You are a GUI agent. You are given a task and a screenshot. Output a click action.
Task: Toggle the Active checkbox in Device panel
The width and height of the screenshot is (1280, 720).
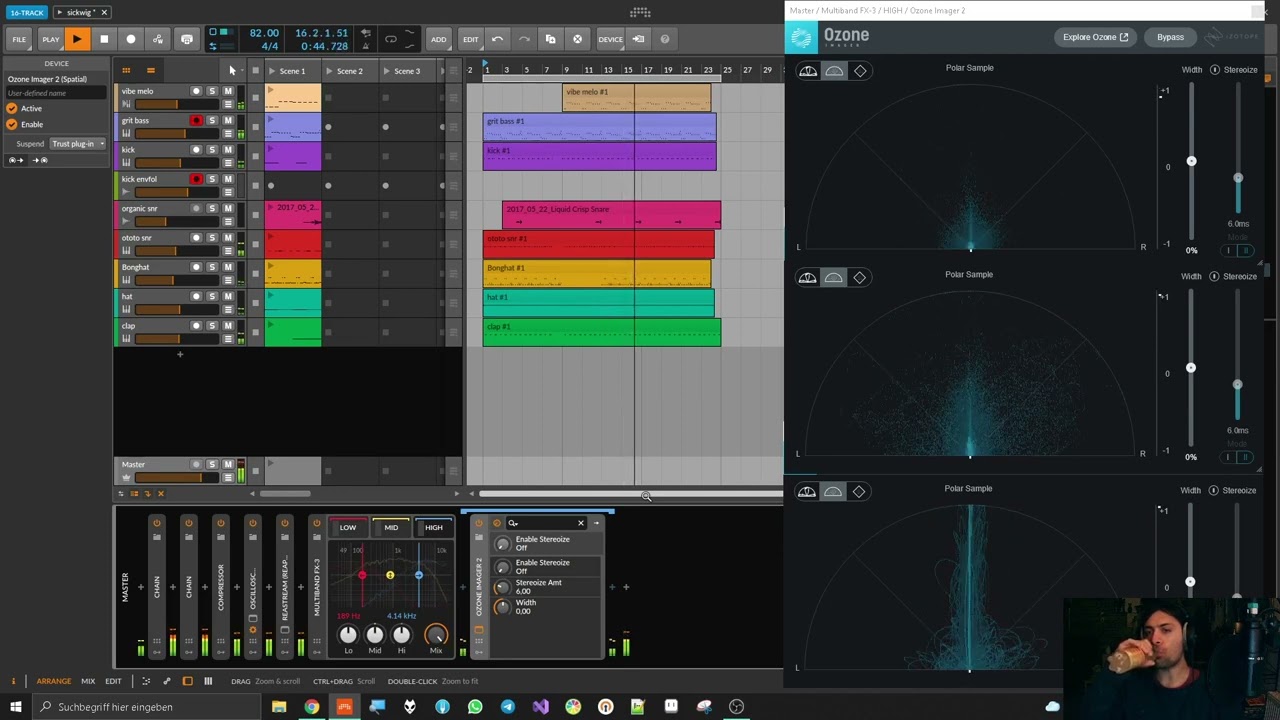click(12, 108)
